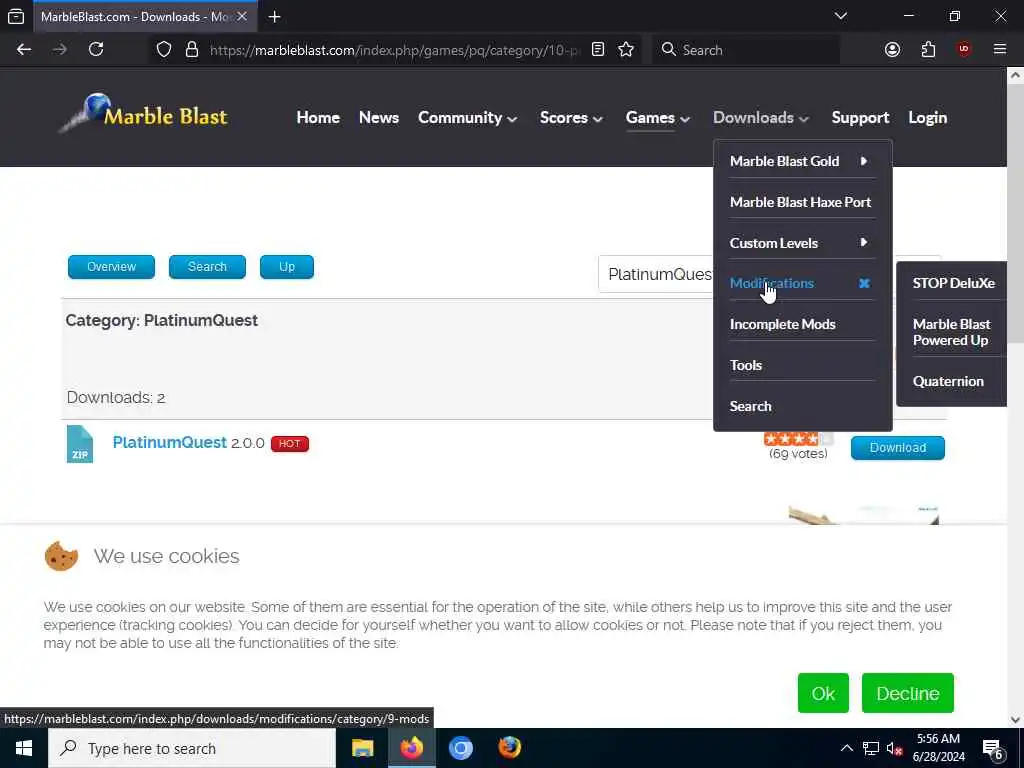Expand the Games menu

click(x=658, y=118)
